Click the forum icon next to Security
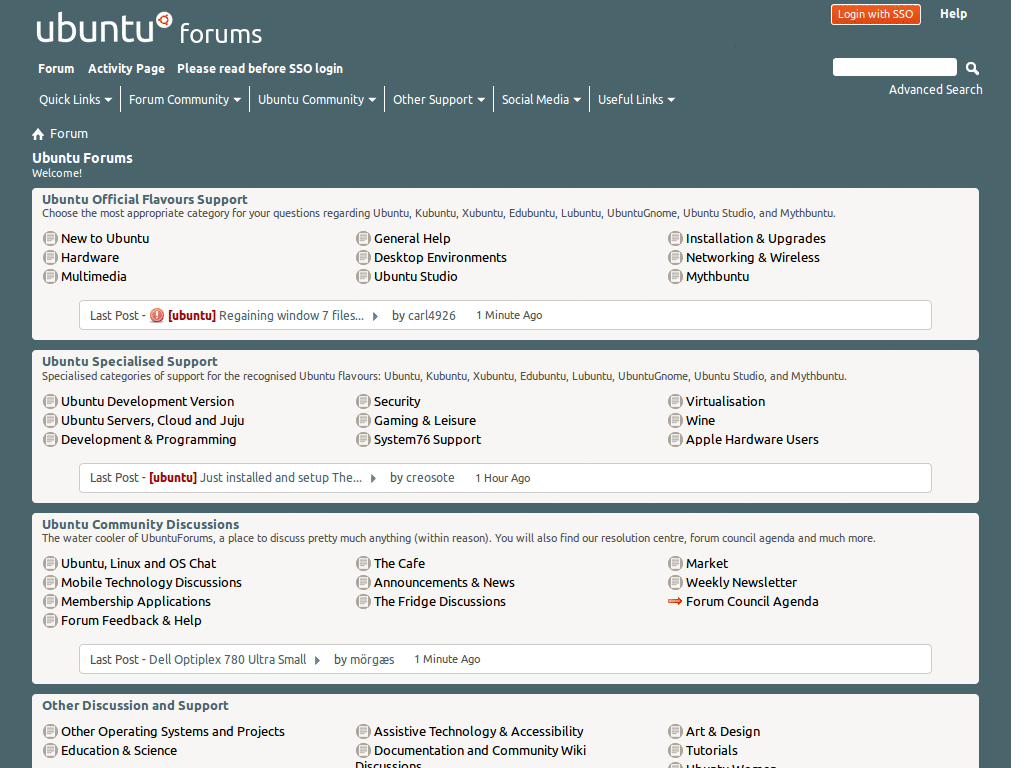 click(x=363, y=401)
